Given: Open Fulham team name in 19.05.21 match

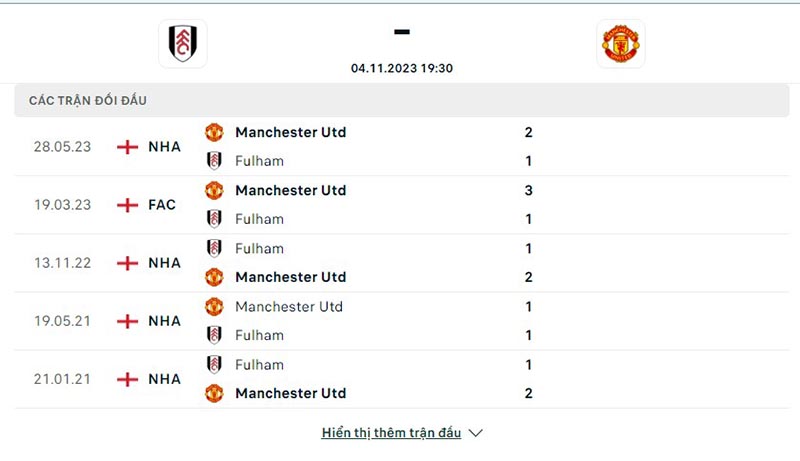Looking at the screenshot, I should click(259, 335).
